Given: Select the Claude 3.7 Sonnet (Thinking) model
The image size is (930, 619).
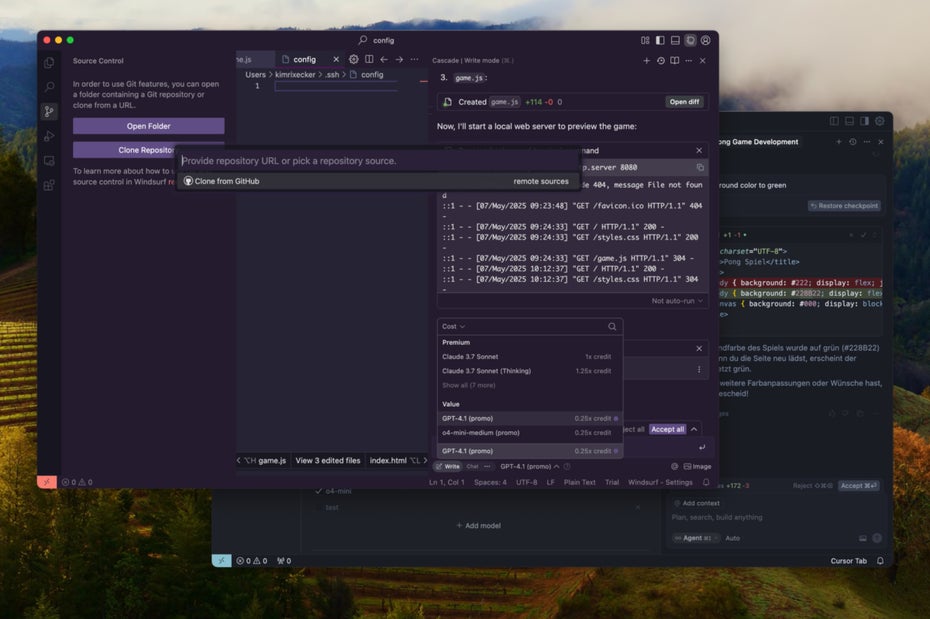Looking at the screenshot, I should [x=530, y=371].
